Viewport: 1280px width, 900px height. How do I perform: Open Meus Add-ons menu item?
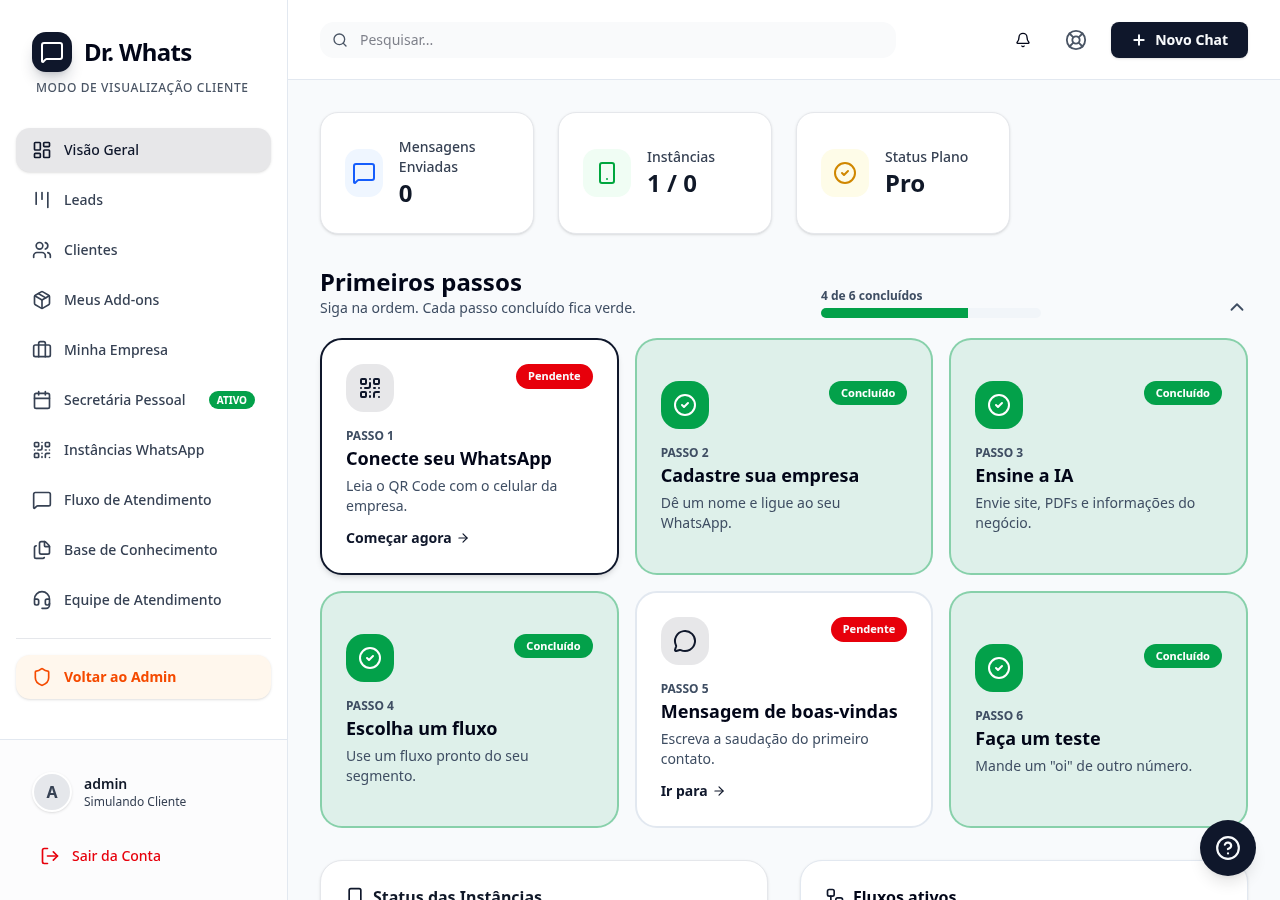[x=143, y=300]
